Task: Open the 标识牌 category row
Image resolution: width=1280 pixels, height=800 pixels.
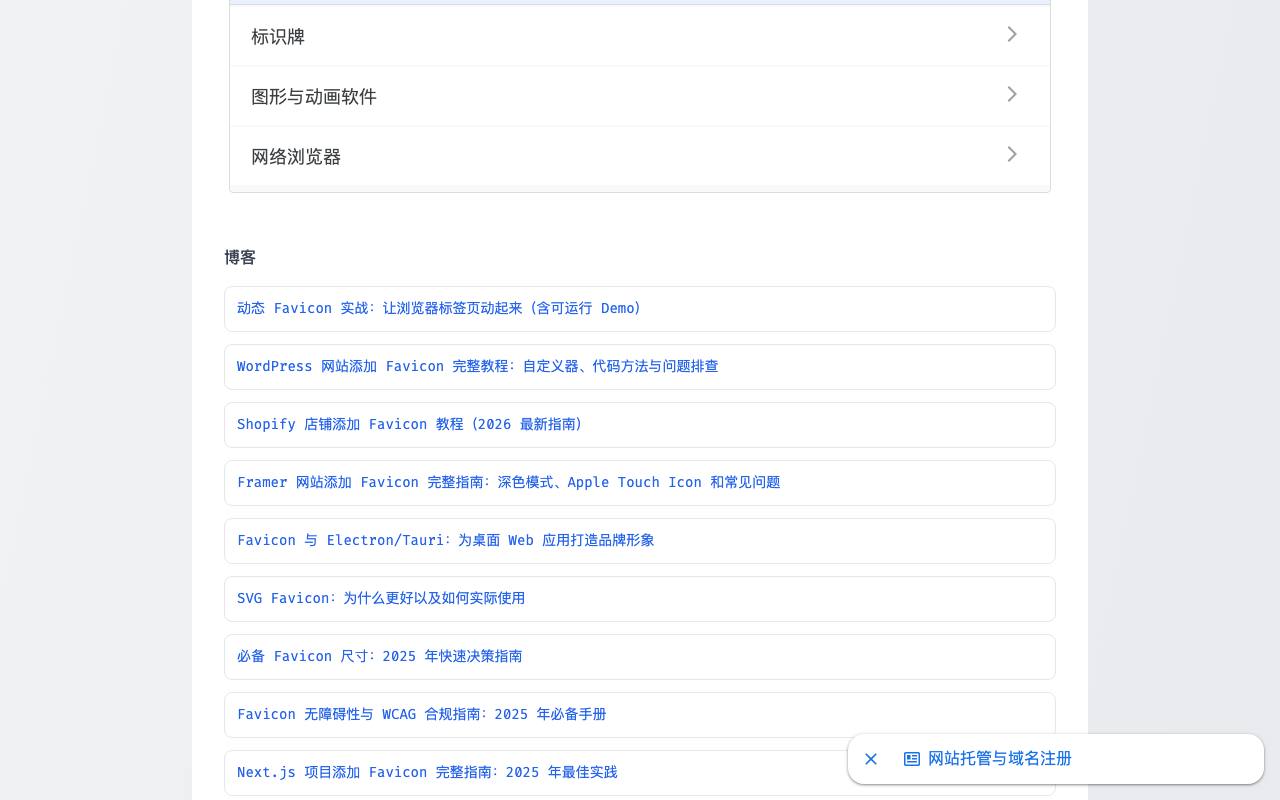Action: (640, 36)
